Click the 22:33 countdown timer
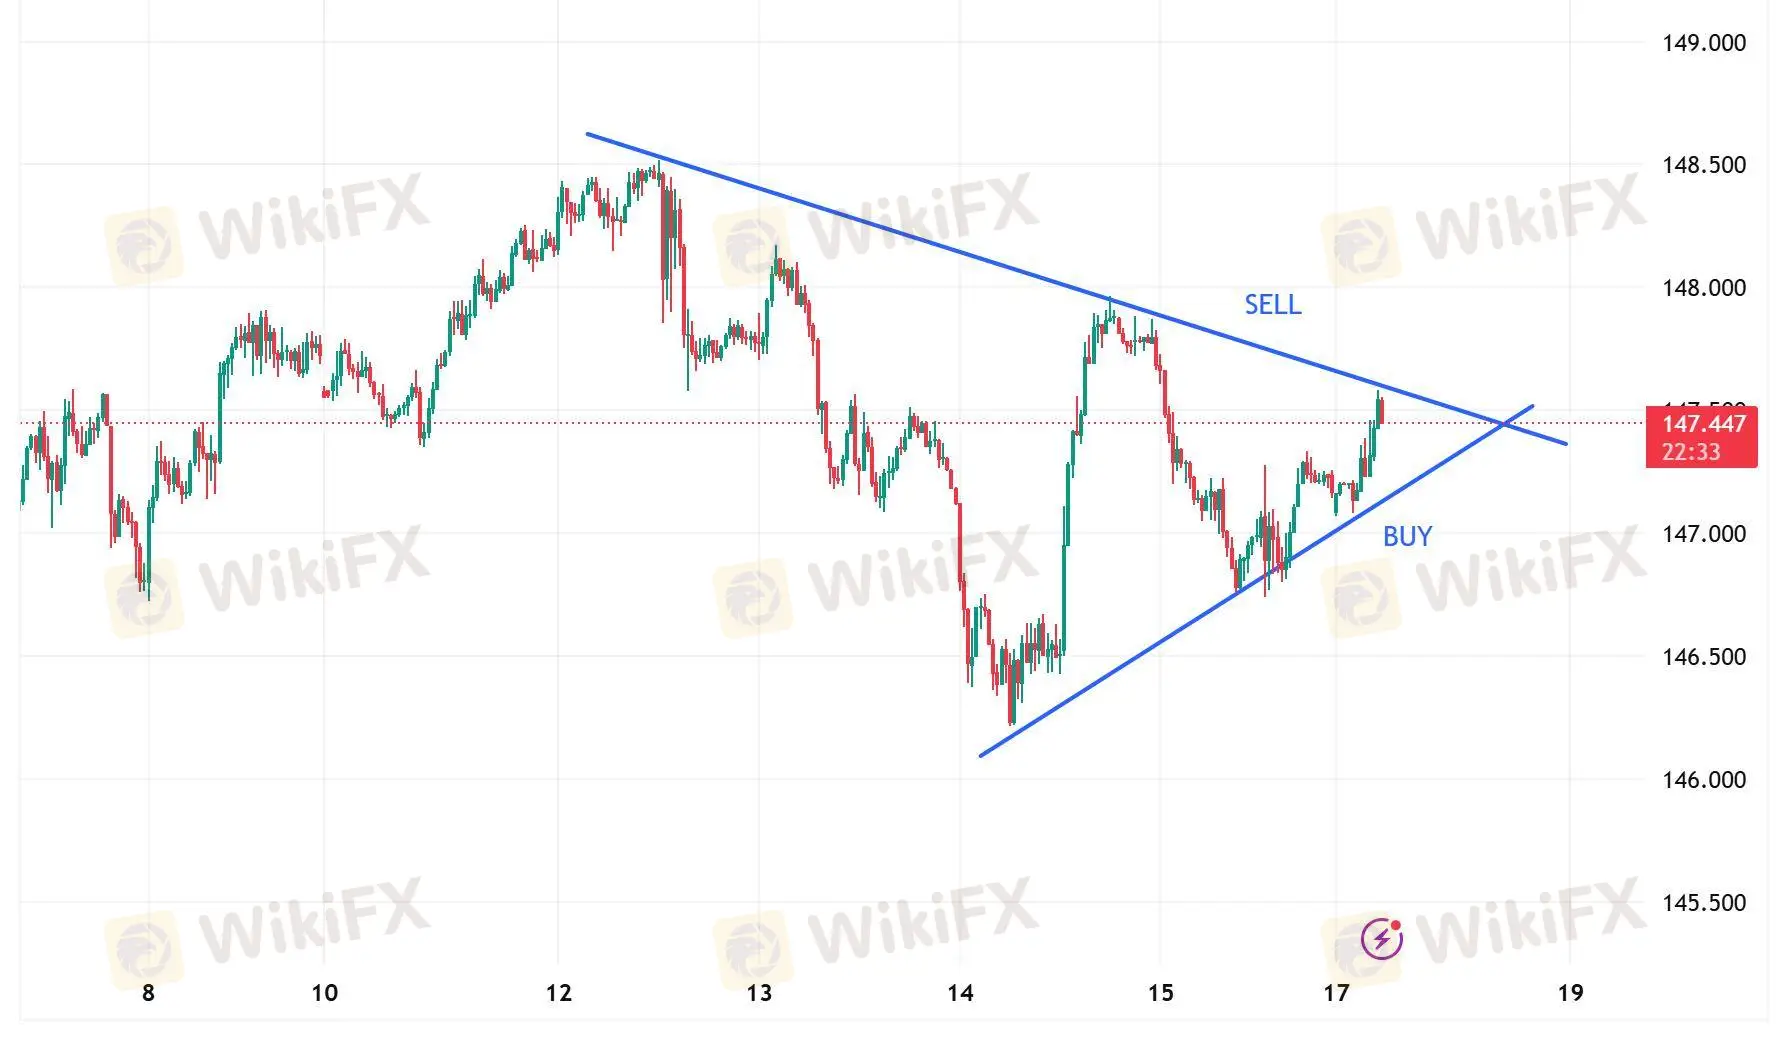Viewport: 1788px width, 1053px height. click(x=1691, y=452)
